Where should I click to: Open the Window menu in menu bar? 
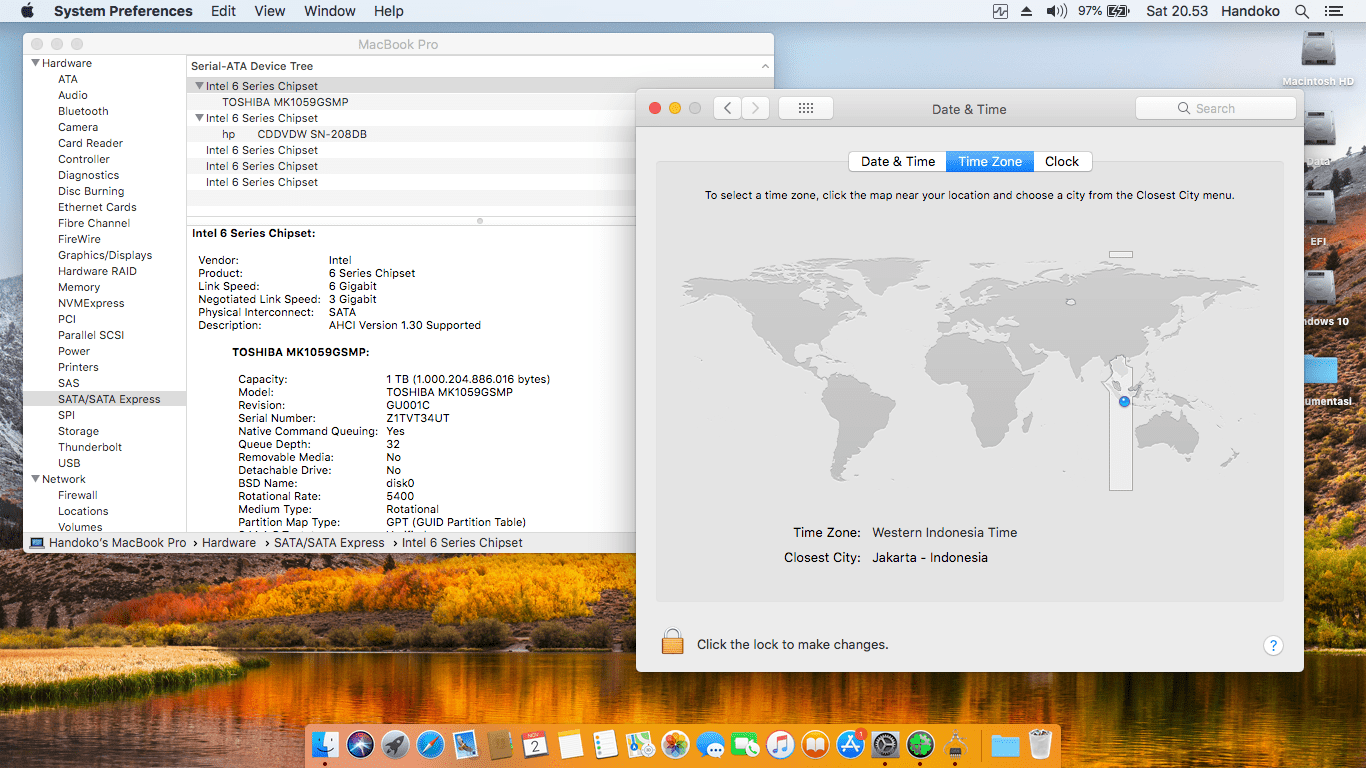coord(329,11)
